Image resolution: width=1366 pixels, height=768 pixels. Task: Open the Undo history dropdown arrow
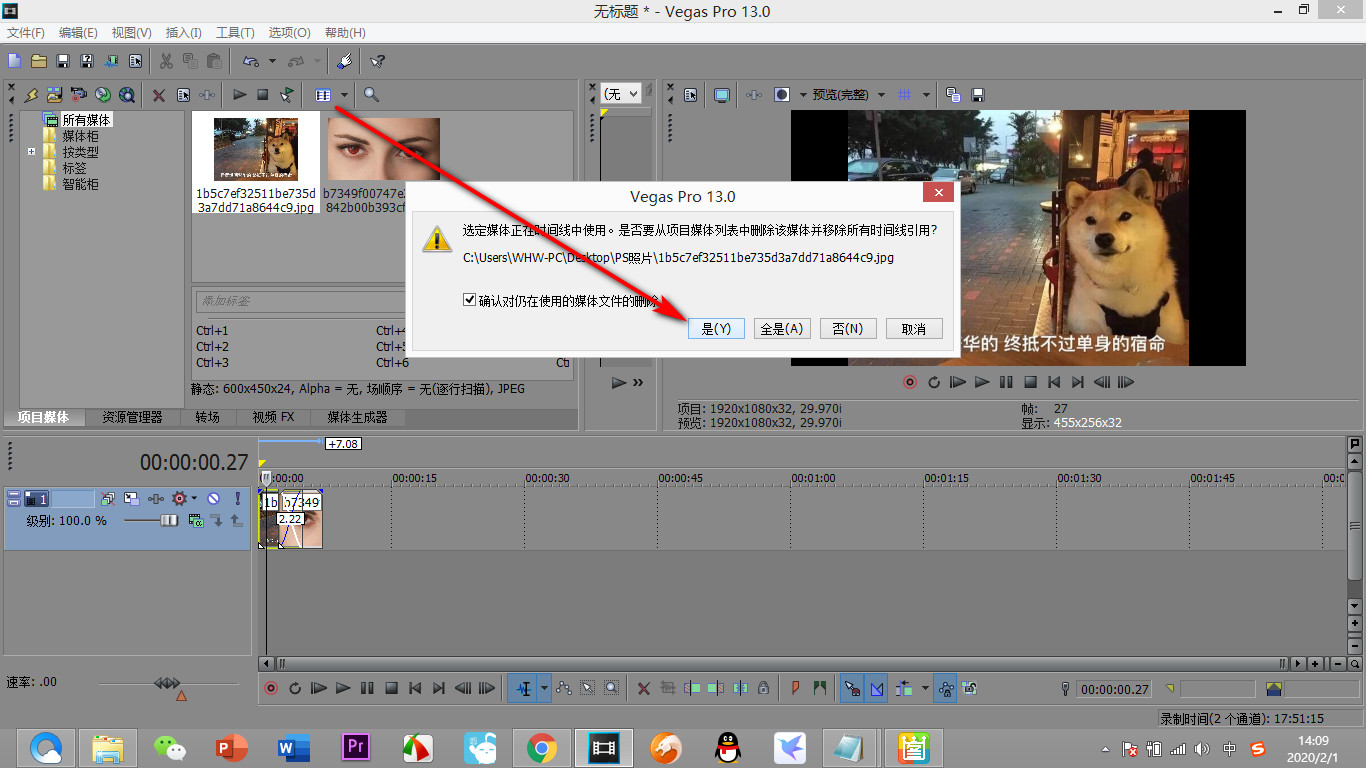tap(272, 61)
